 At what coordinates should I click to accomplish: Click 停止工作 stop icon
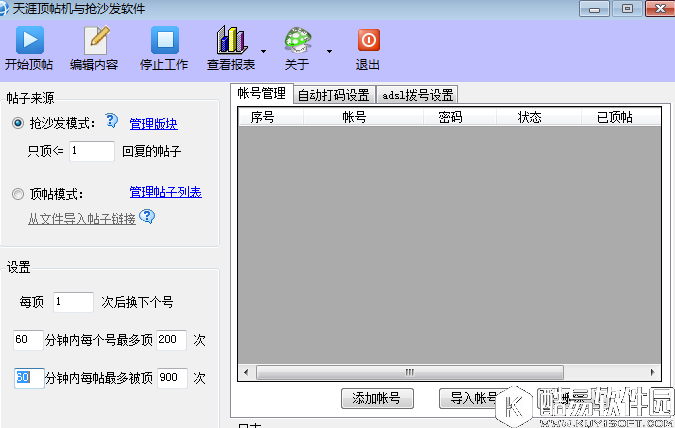[164, 40]
